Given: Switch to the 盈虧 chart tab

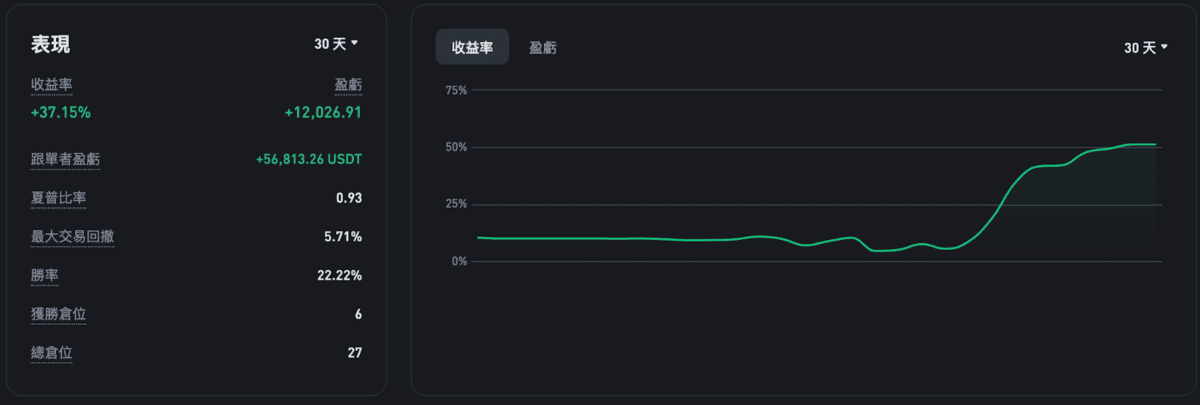Looking at the screenshot, I should 543,47.
